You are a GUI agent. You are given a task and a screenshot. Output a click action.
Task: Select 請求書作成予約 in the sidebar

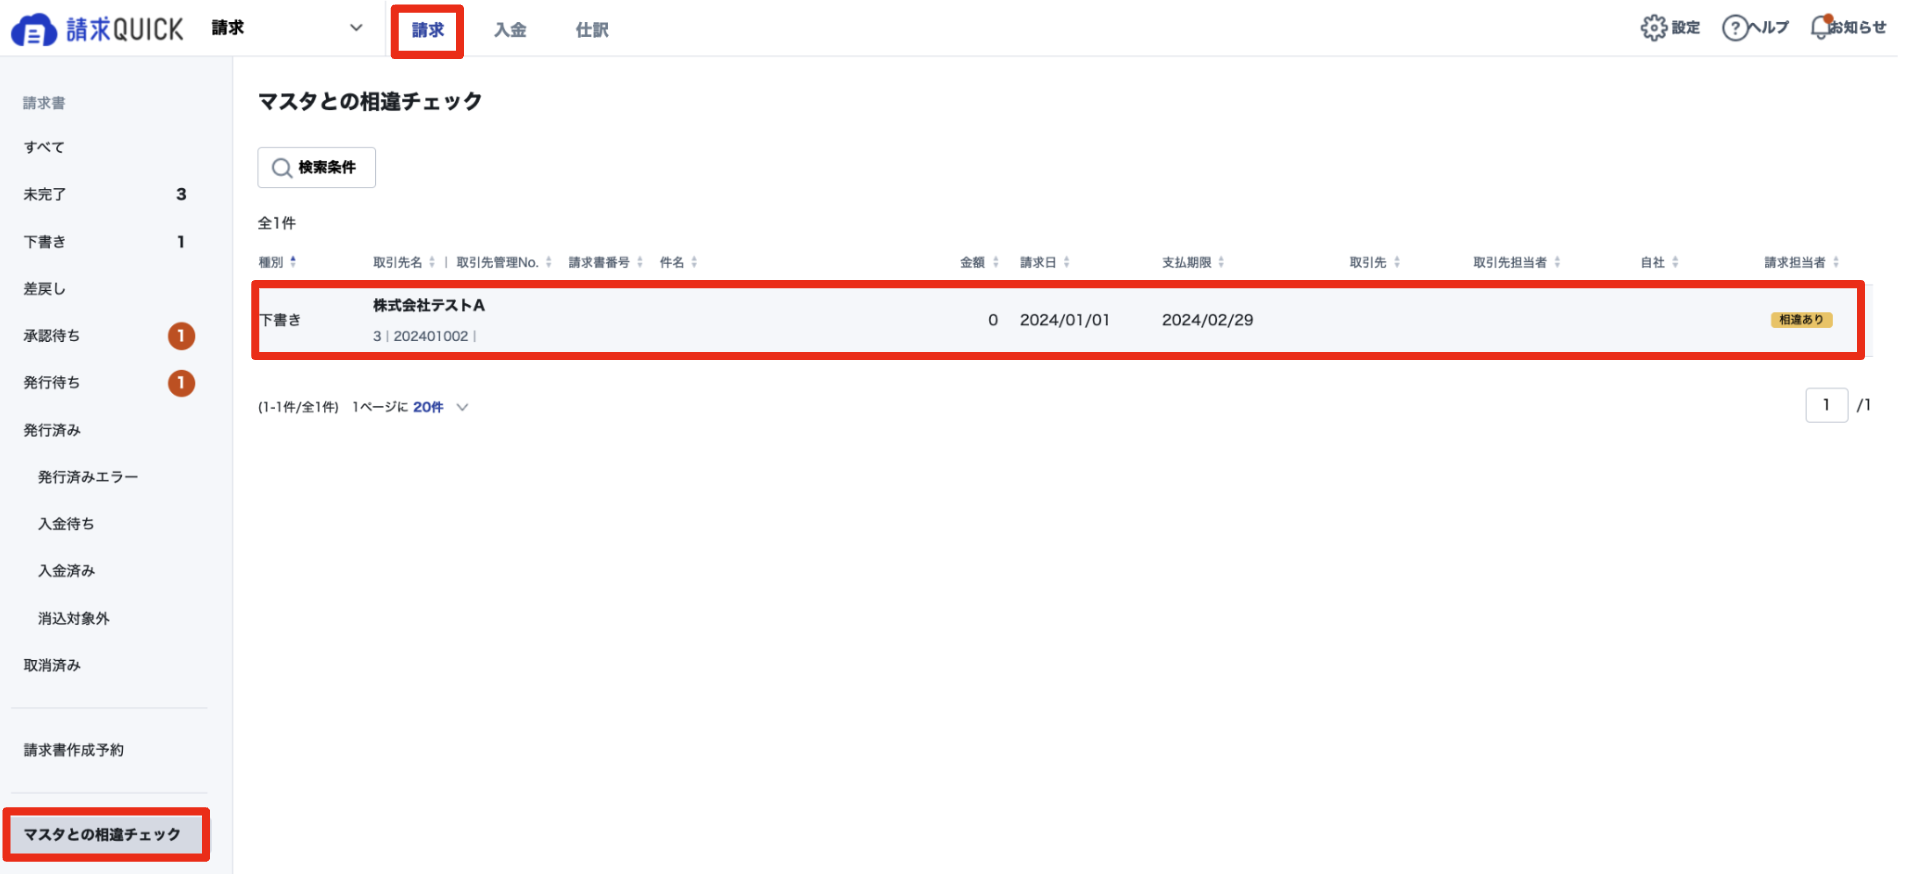[x=74, y=750]
